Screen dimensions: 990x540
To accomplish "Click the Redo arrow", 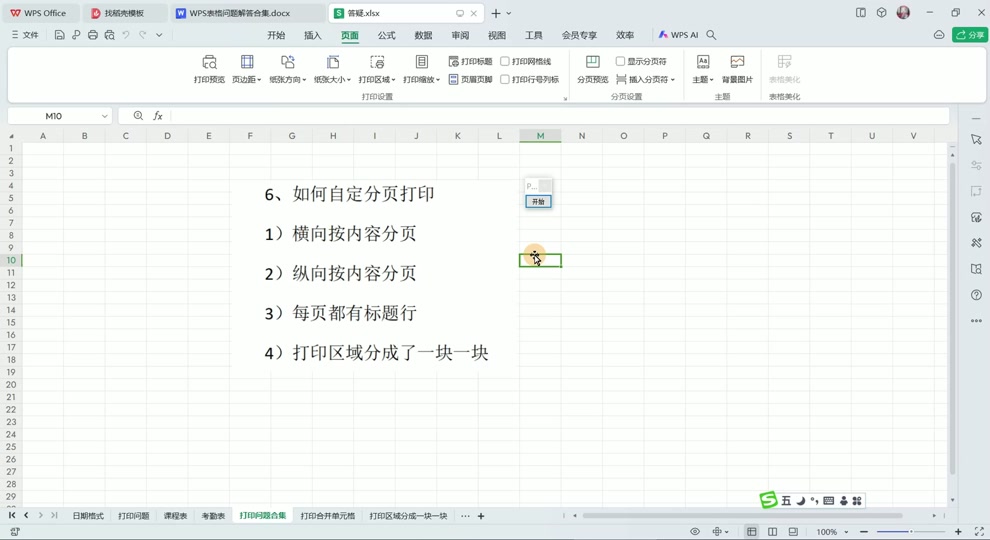I will tap(143, 35).
